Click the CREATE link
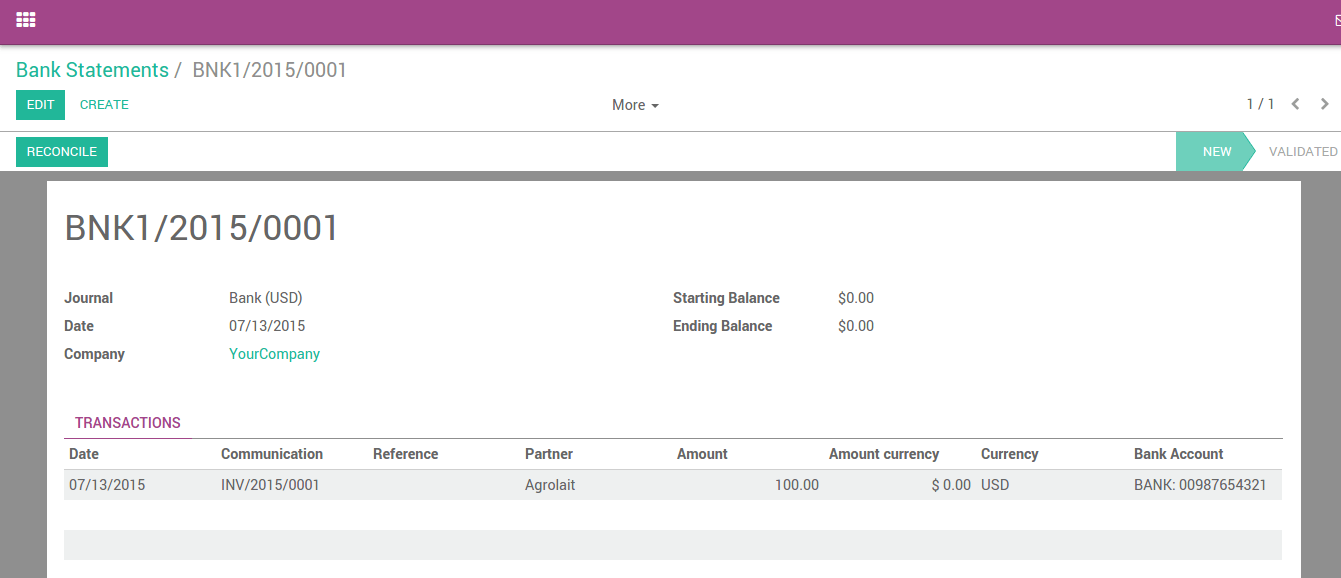 (103, 104)
